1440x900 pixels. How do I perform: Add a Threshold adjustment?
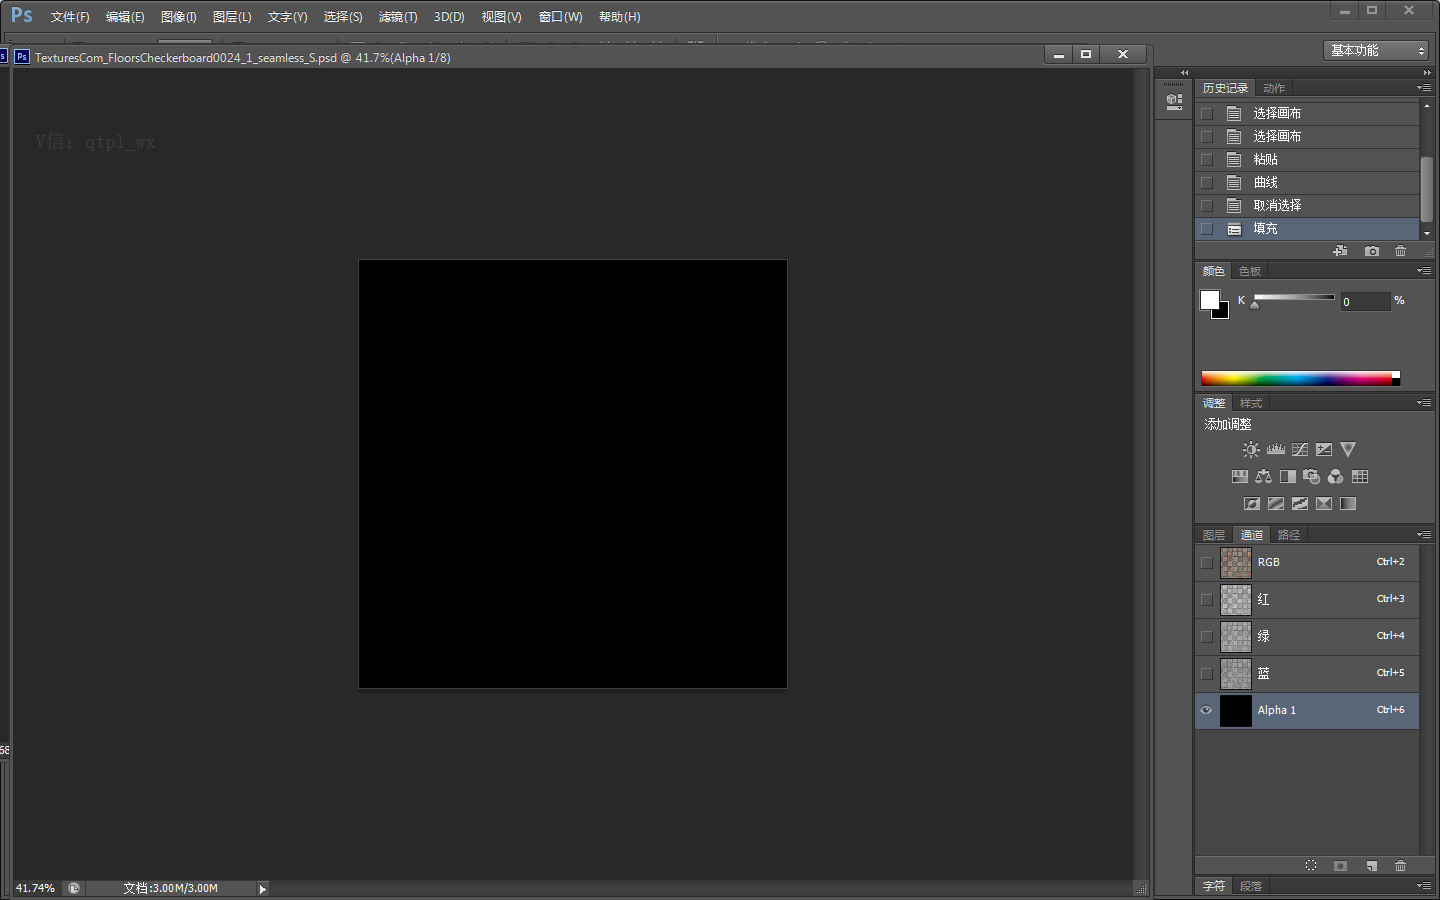click(1300, 504)
